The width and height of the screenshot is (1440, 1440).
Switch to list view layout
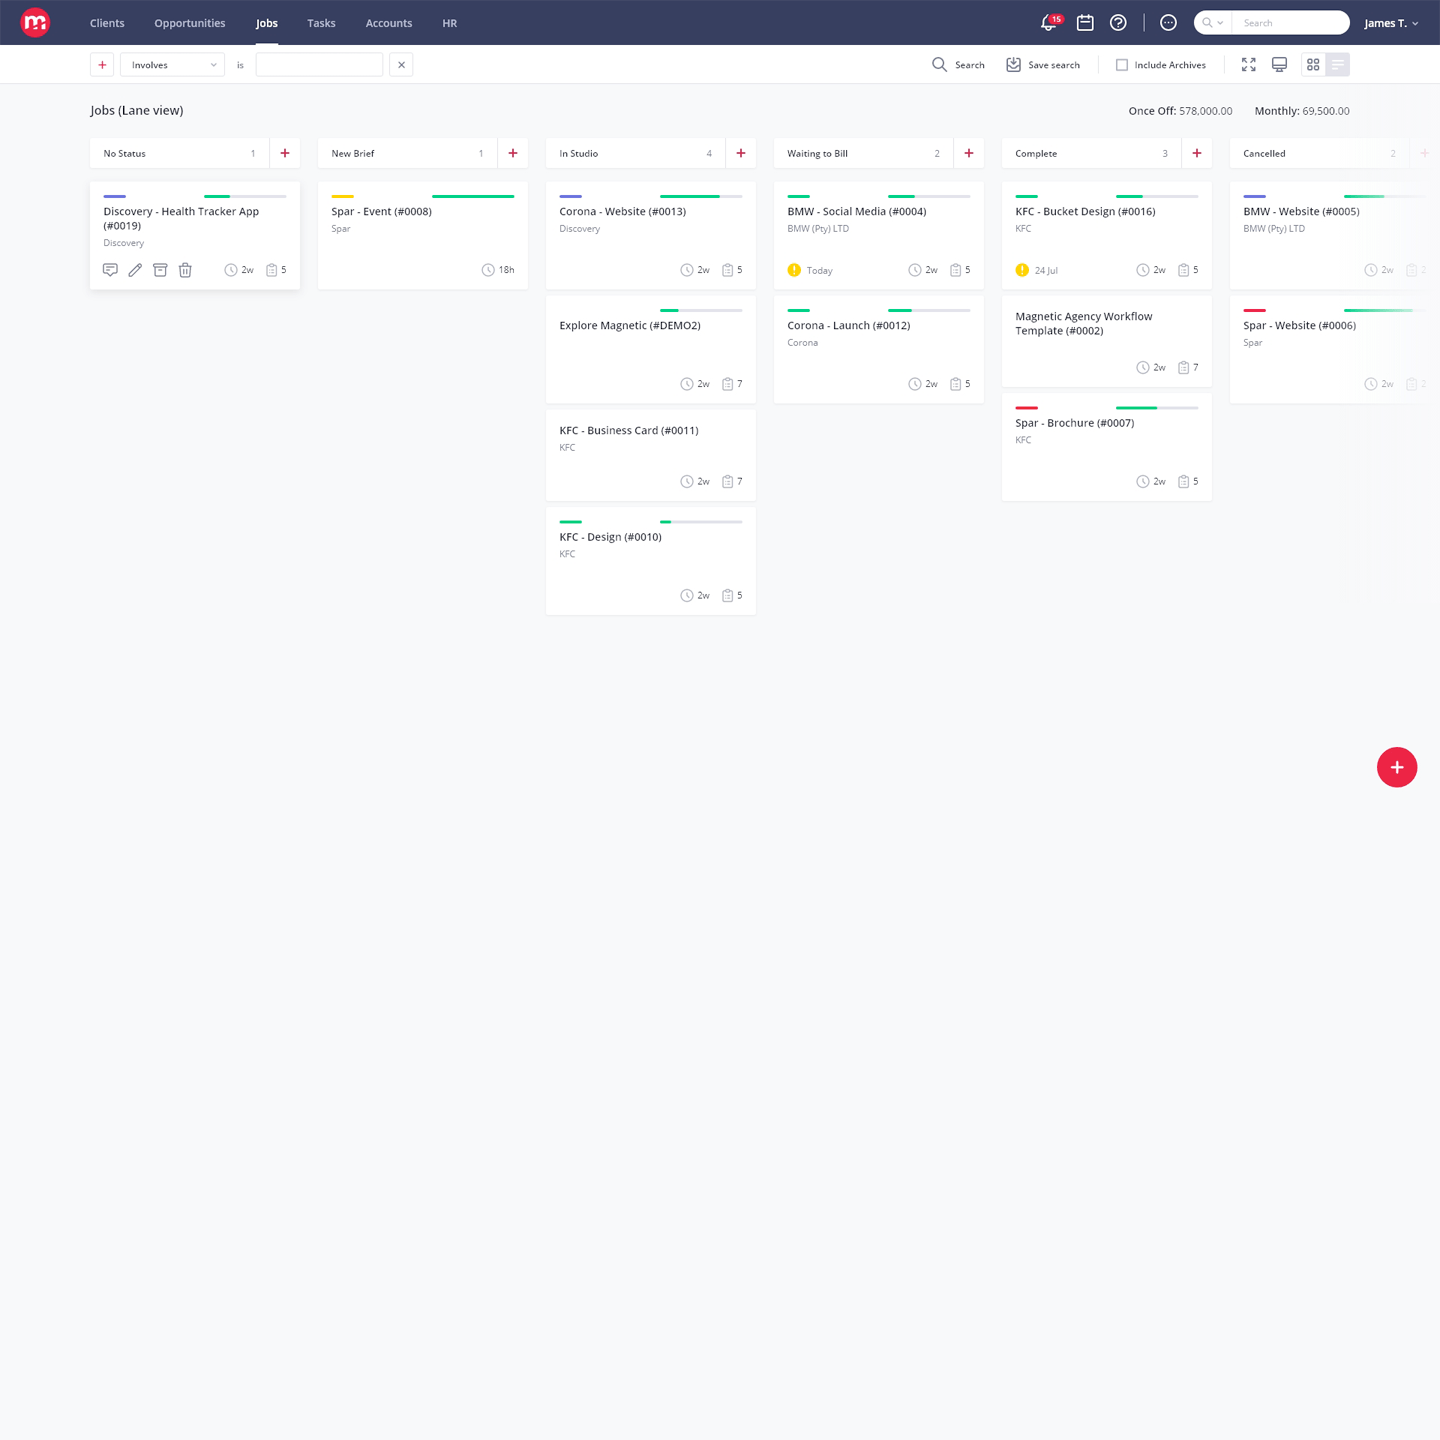(1338, 65)
